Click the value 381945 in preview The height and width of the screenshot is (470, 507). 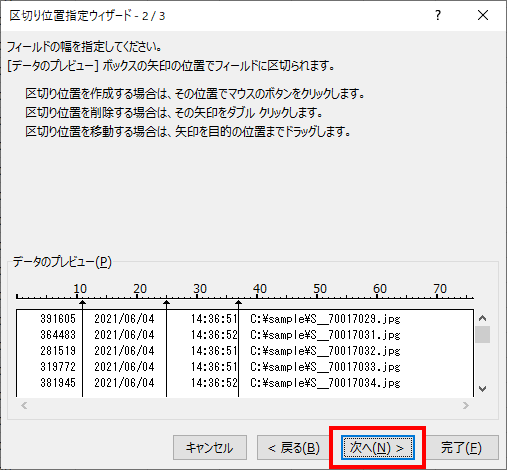click(58, 383)
